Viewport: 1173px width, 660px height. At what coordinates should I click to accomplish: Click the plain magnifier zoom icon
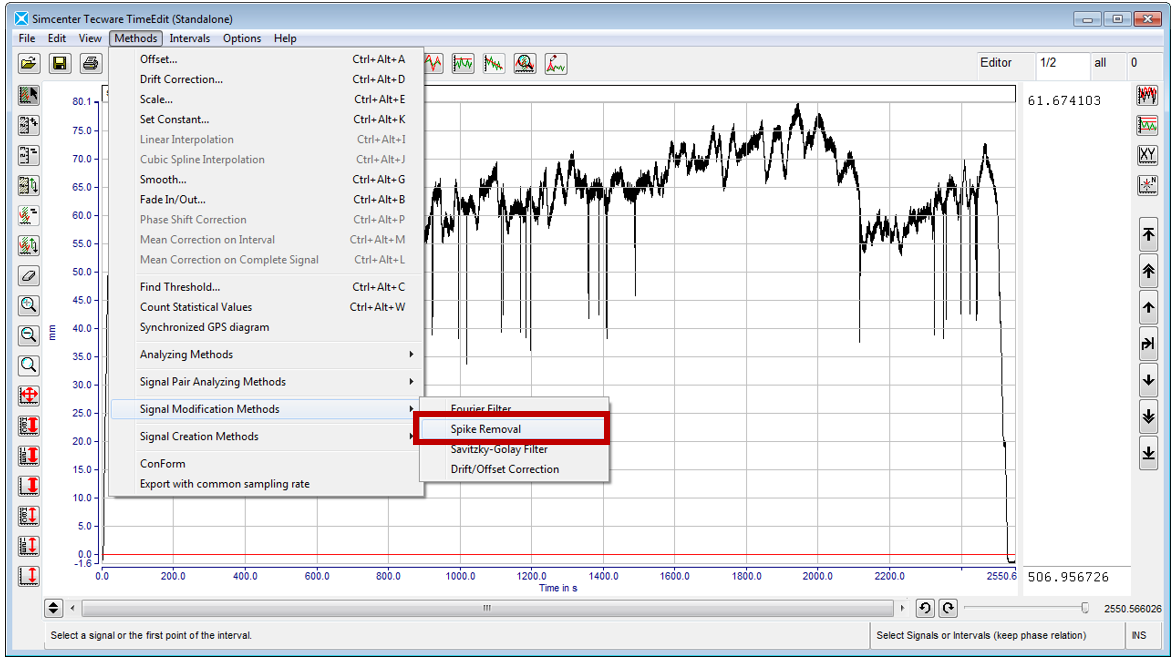(28, 365)
